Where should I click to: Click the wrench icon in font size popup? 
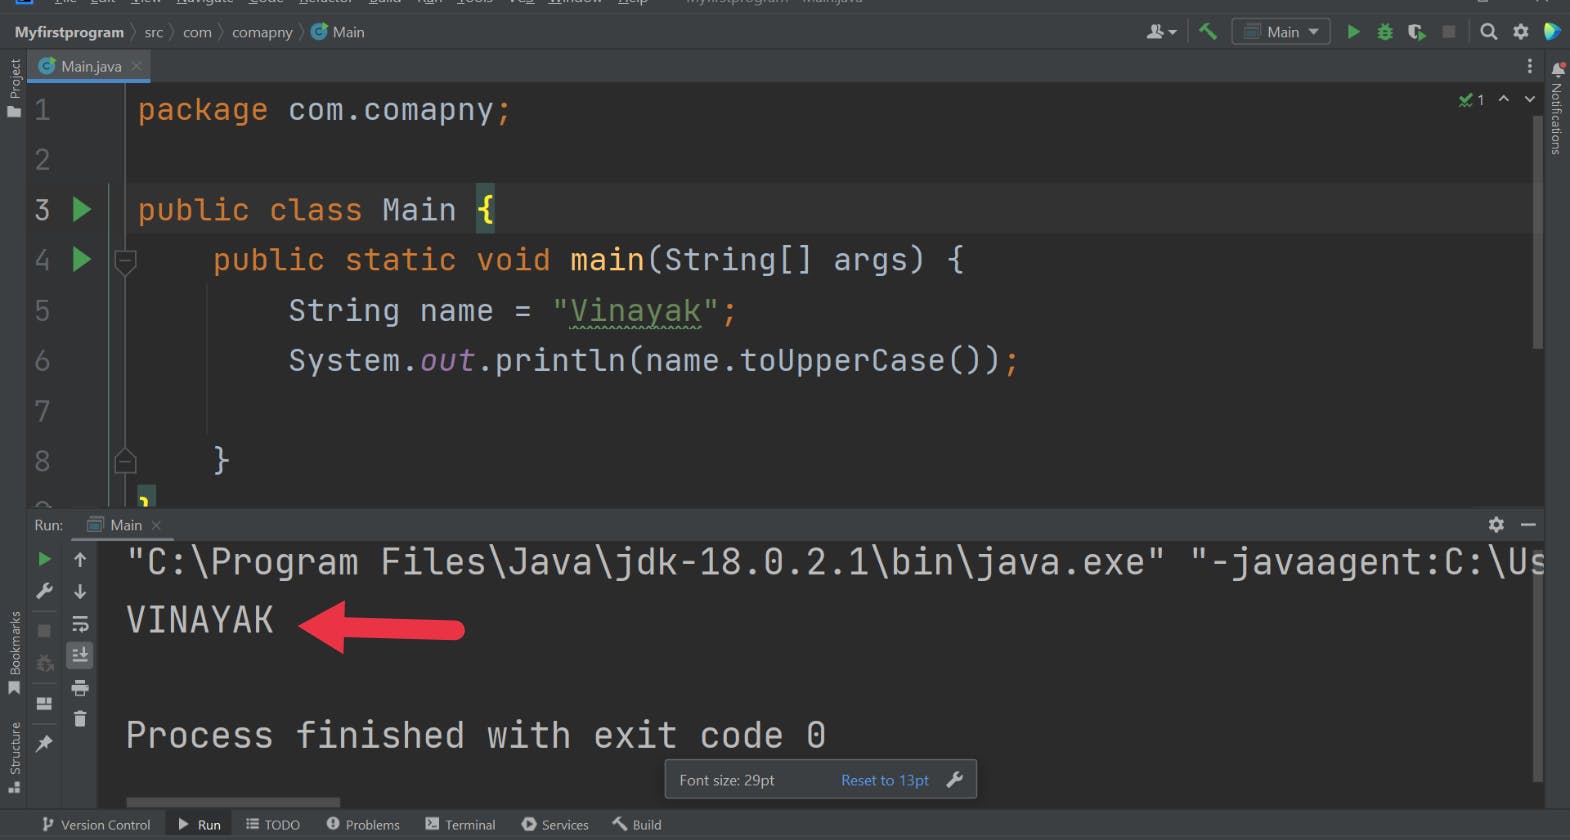tap(954, 780)
